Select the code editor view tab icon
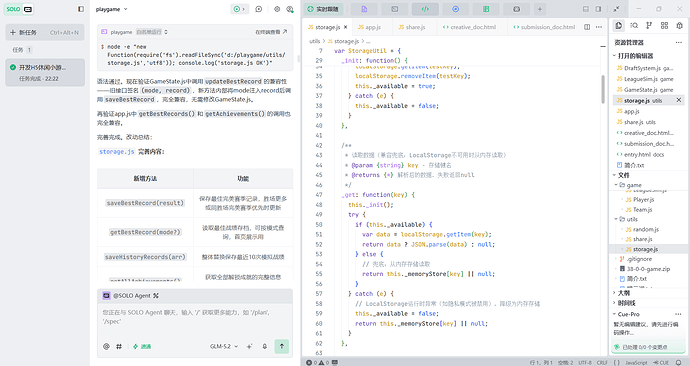This screenshot has width=690, height=366. [425, 9]
